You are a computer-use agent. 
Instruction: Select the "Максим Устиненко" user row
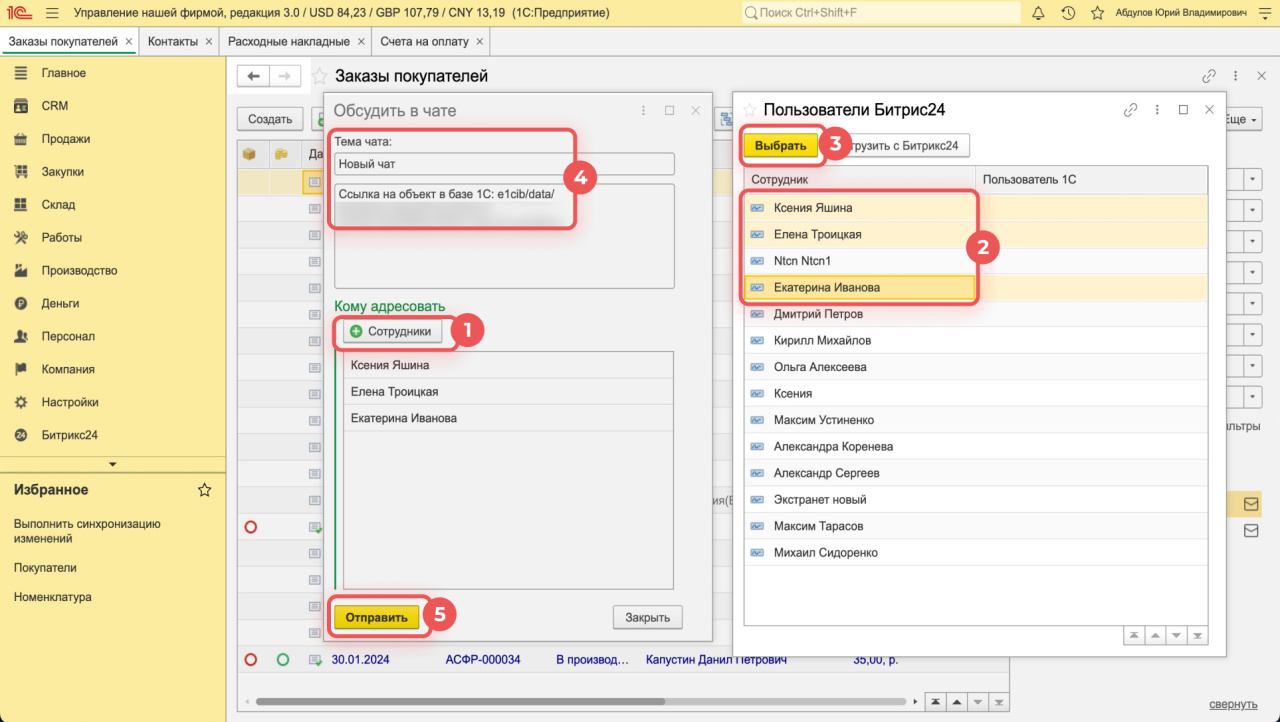pos(976,420)
